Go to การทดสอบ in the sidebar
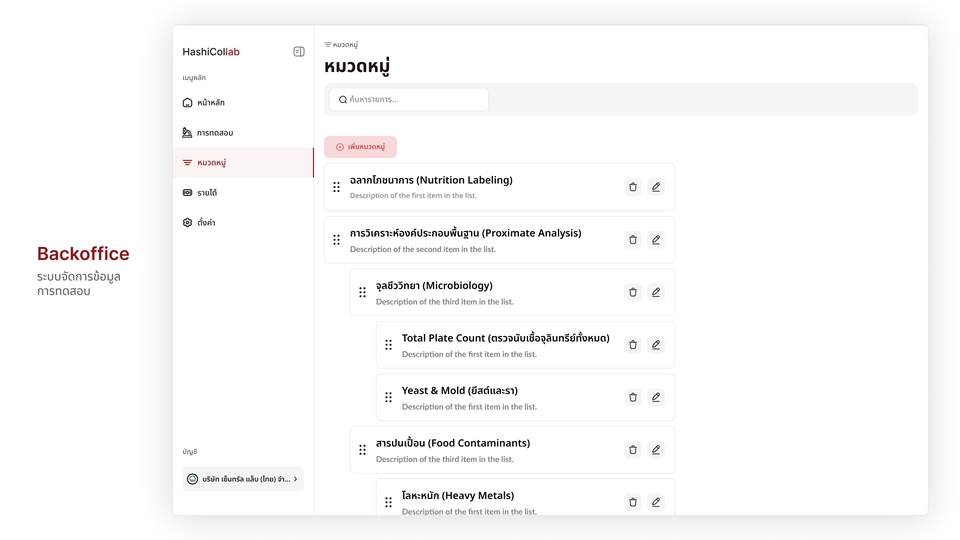 click(214, 133)
